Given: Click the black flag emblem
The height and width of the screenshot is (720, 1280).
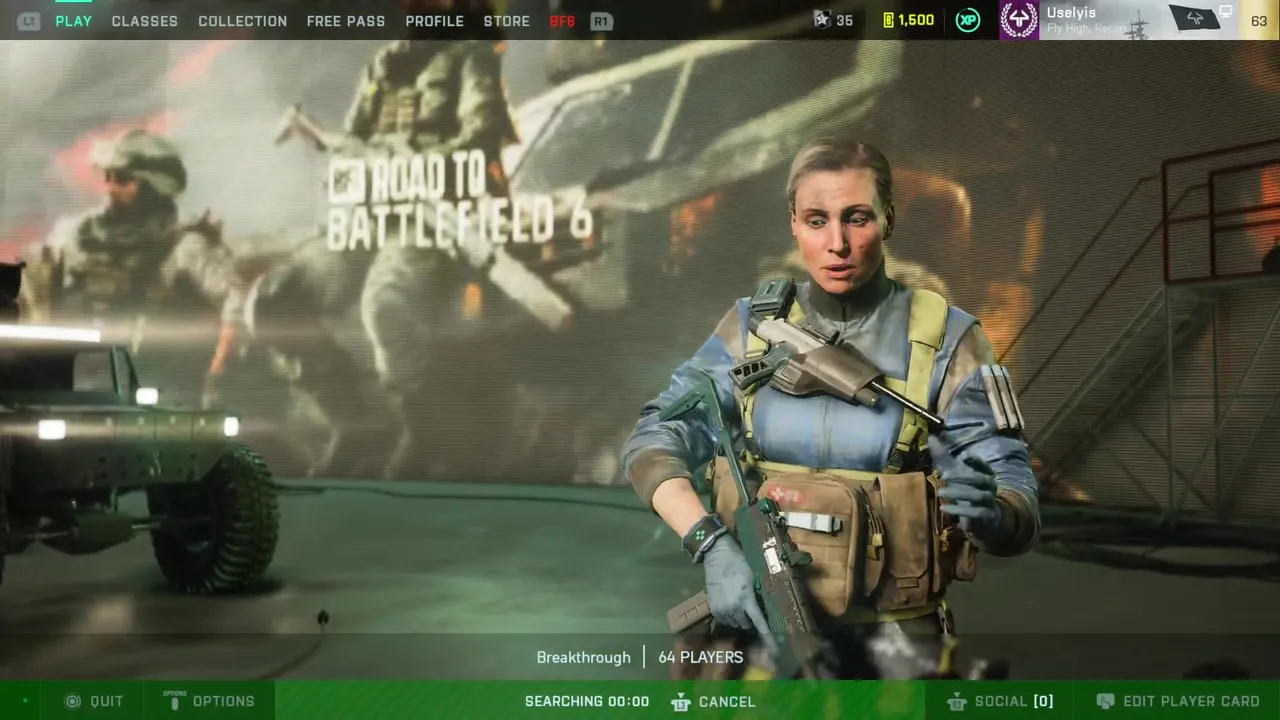Looking at the screenshot, I should click(x=1194, y=19).
